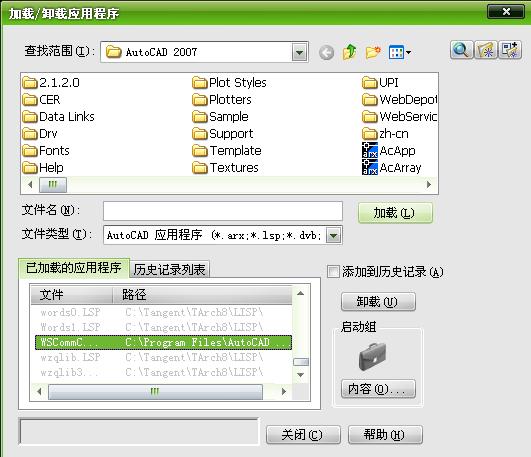Open the Data Links folder
Screen dimensions: 531x457
59,117
